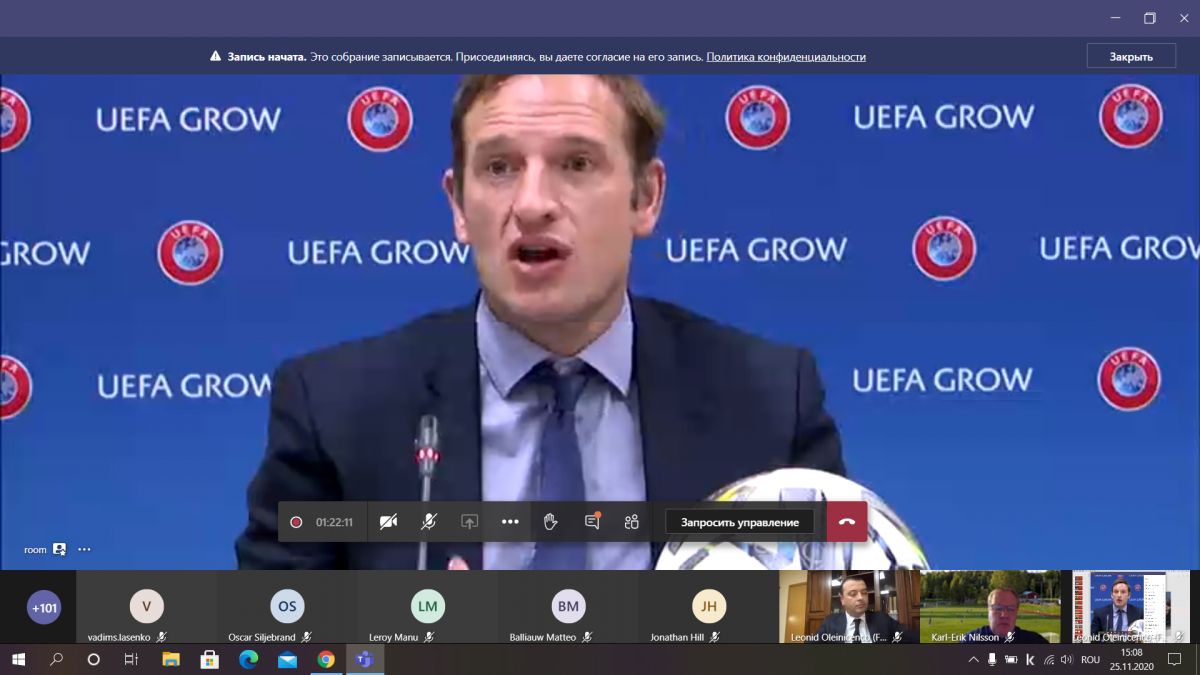Turn on the camera in the meeting toolbar

pos(388,522)
